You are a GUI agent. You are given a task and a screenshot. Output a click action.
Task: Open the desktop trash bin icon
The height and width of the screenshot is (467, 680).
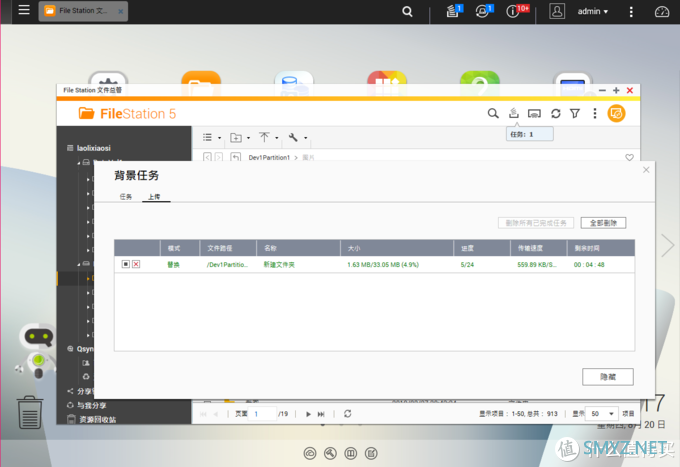pyautogui.click(x=30, y=412)
